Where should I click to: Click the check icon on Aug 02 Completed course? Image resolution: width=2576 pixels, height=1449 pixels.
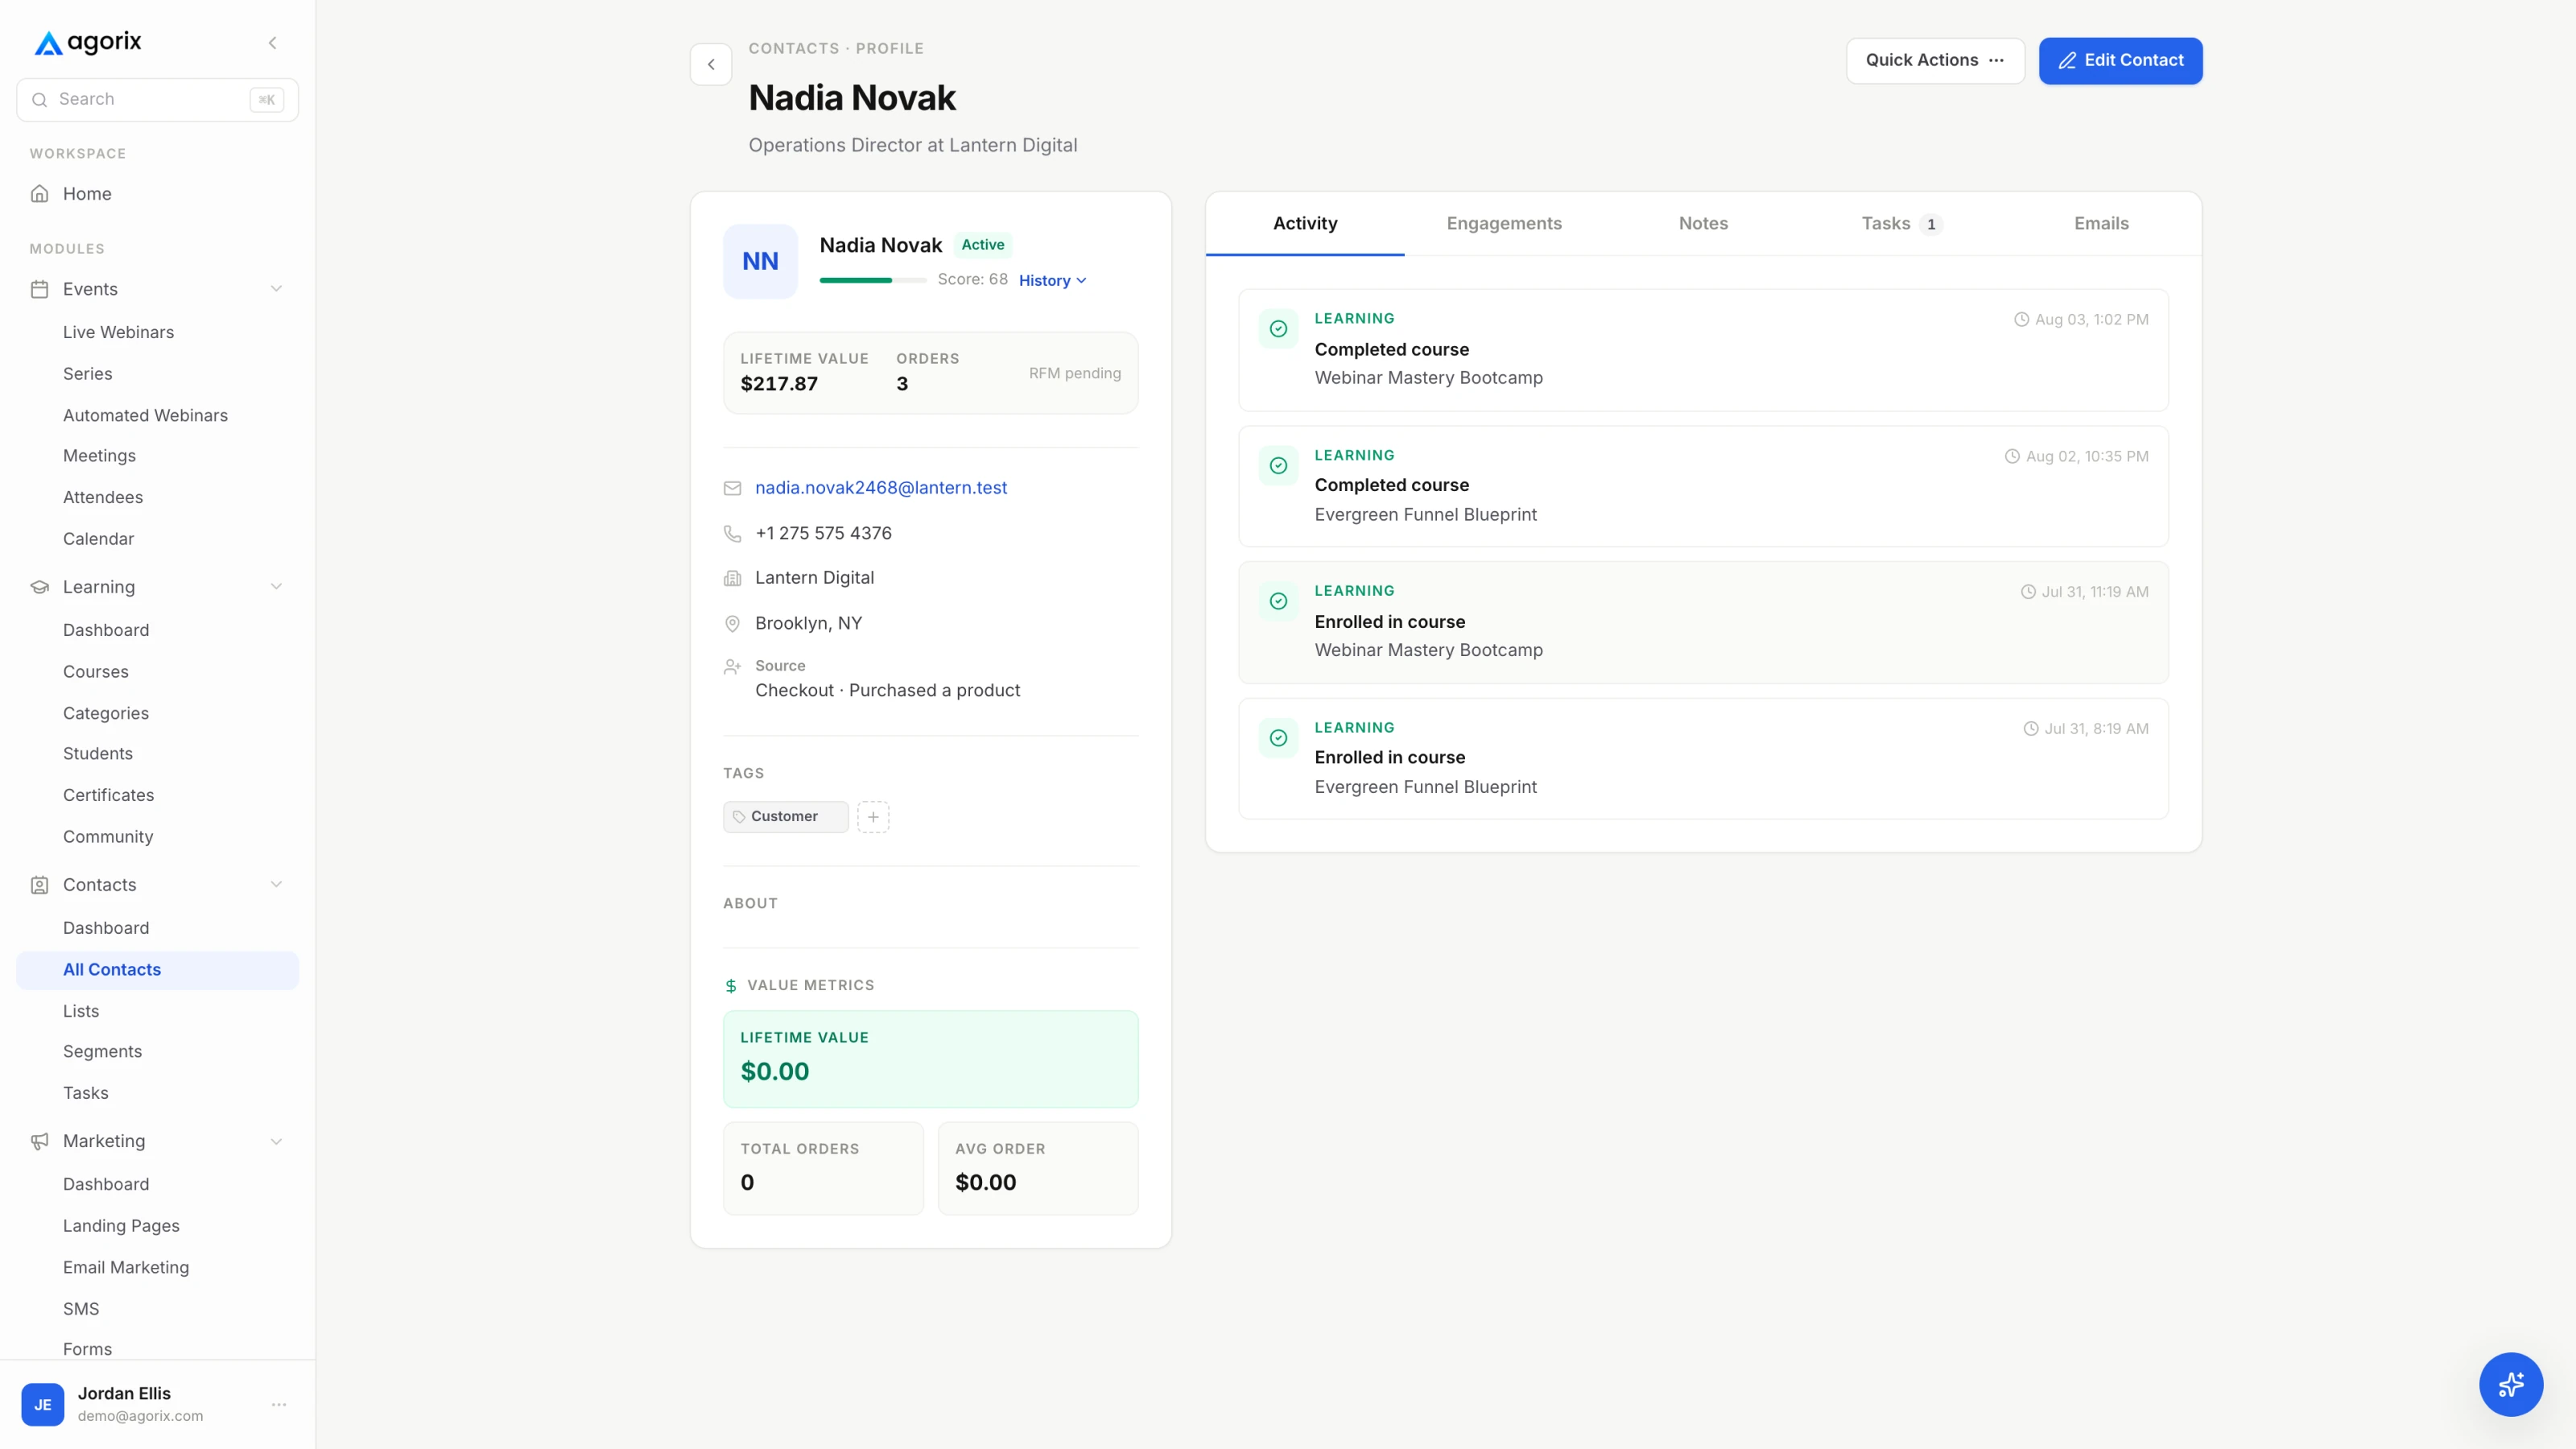coord(1278,466)
